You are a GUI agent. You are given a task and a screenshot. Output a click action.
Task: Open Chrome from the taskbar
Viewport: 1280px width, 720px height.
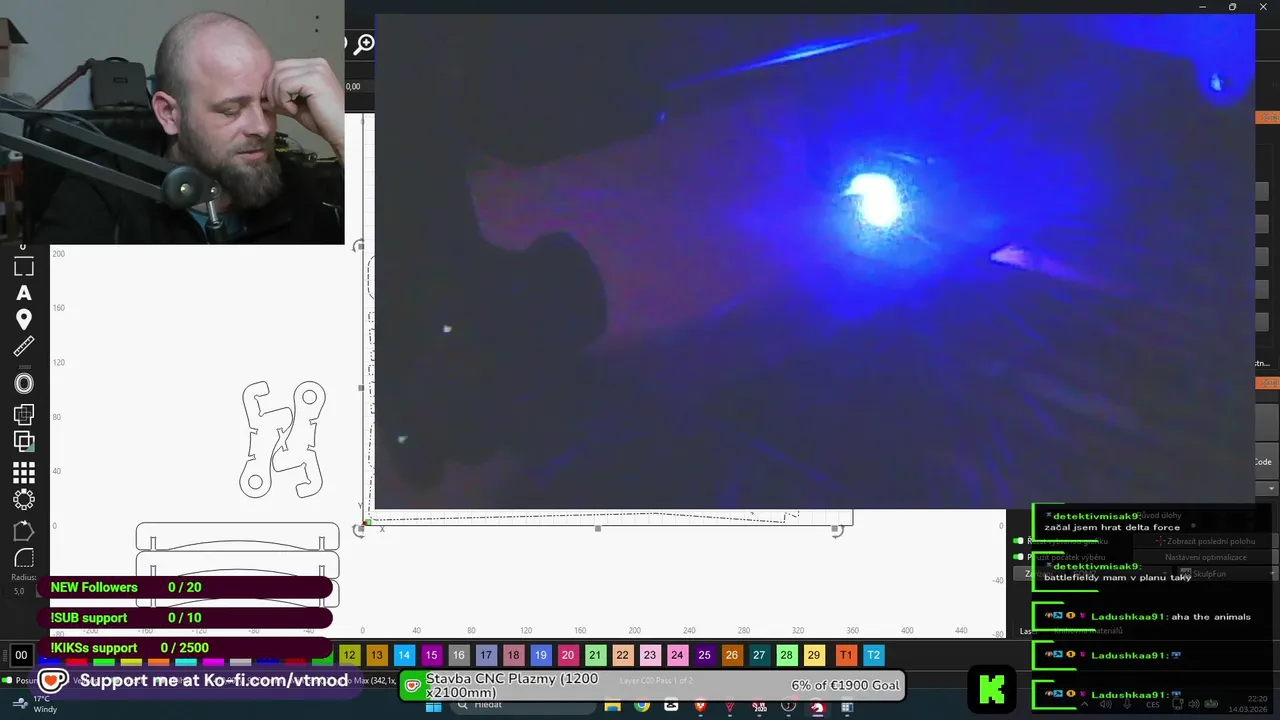point(642,706)
